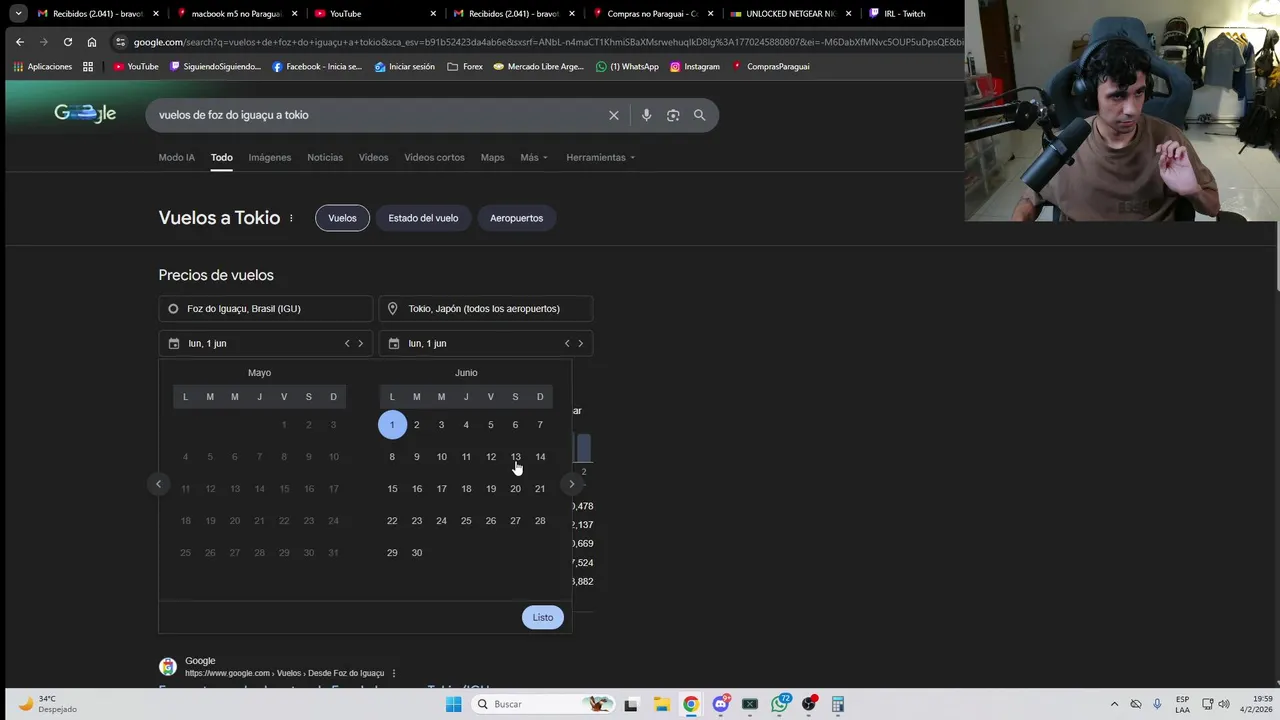Image resolution: width=1280 pixels, height=720 pixels.
Task: Click the Google logo
Action: [x=85, y=114]
